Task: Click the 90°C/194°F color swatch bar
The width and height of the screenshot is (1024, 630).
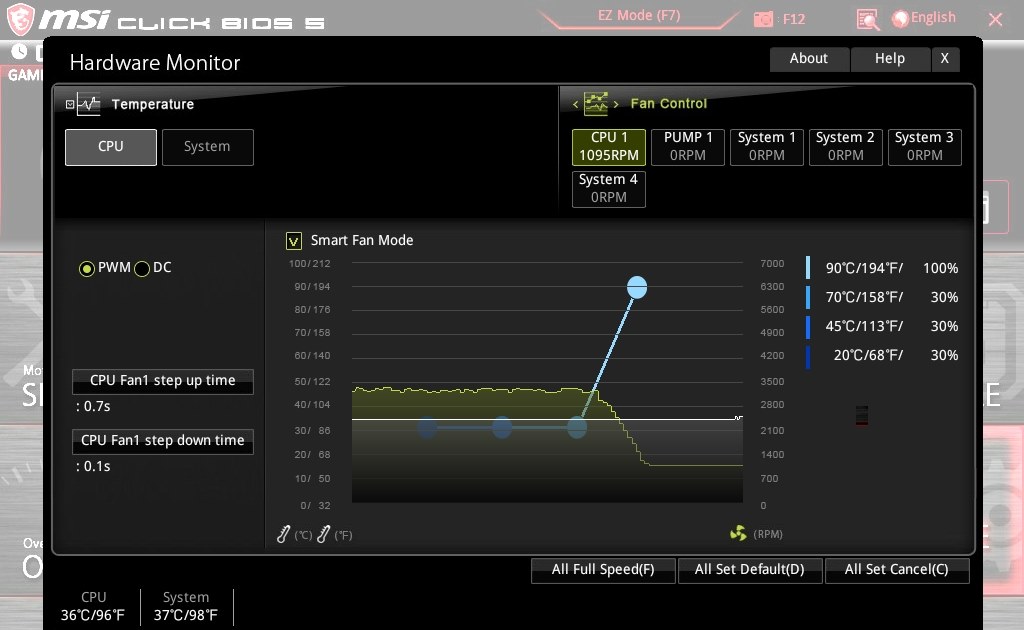Action: (808, 268)
